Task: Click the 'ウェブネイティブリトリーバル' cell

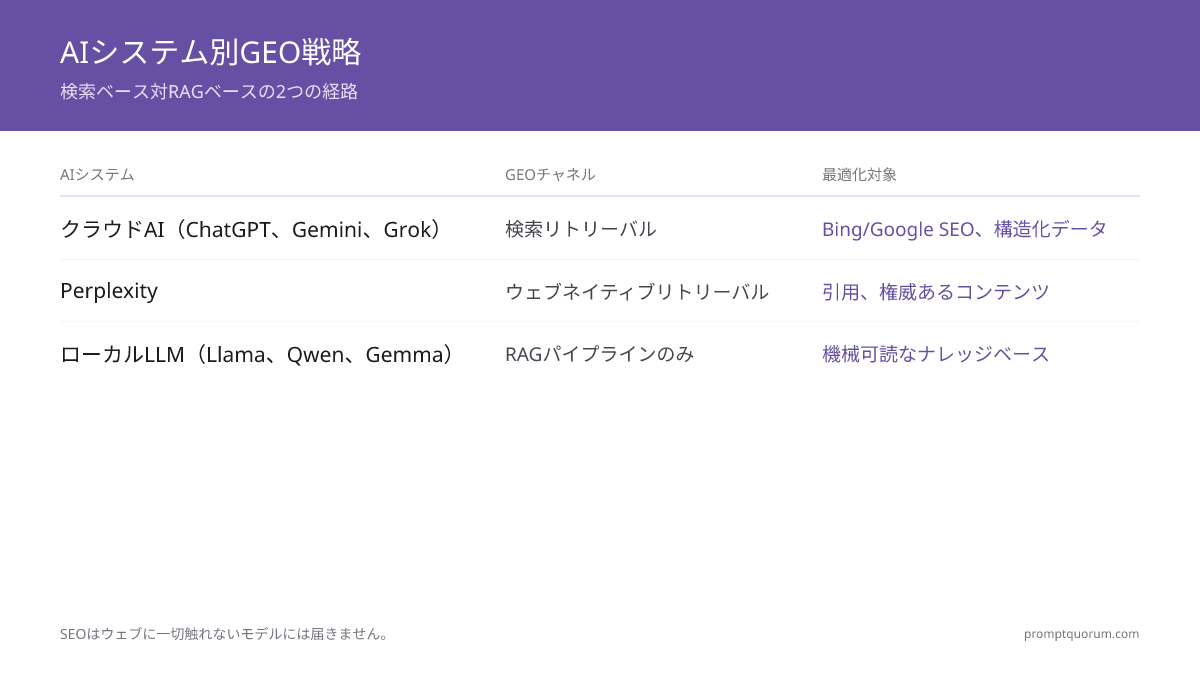Action: pos(637,292)
